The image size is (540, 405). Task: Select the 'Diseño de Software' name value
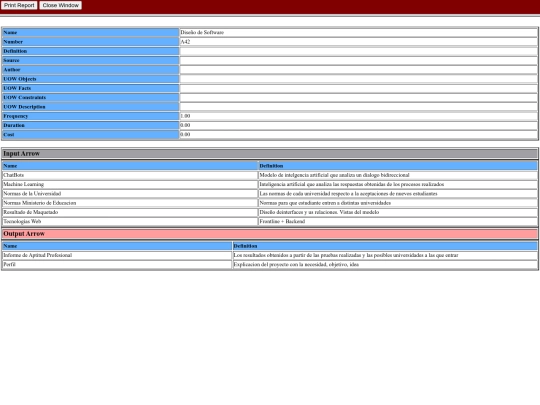tap(202, 32)
